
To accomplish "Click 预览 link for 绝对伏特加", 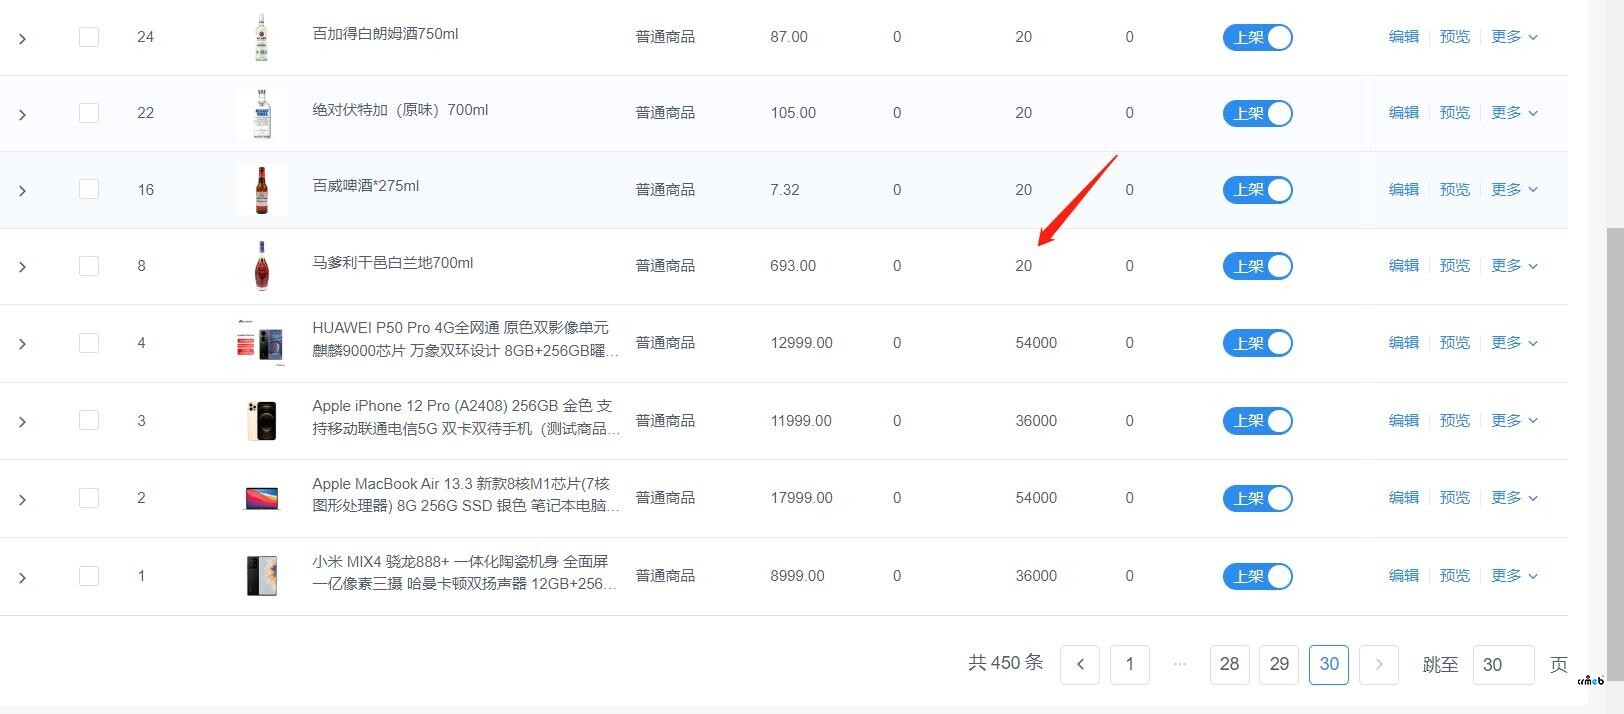I will click(x=1455, y=113).
